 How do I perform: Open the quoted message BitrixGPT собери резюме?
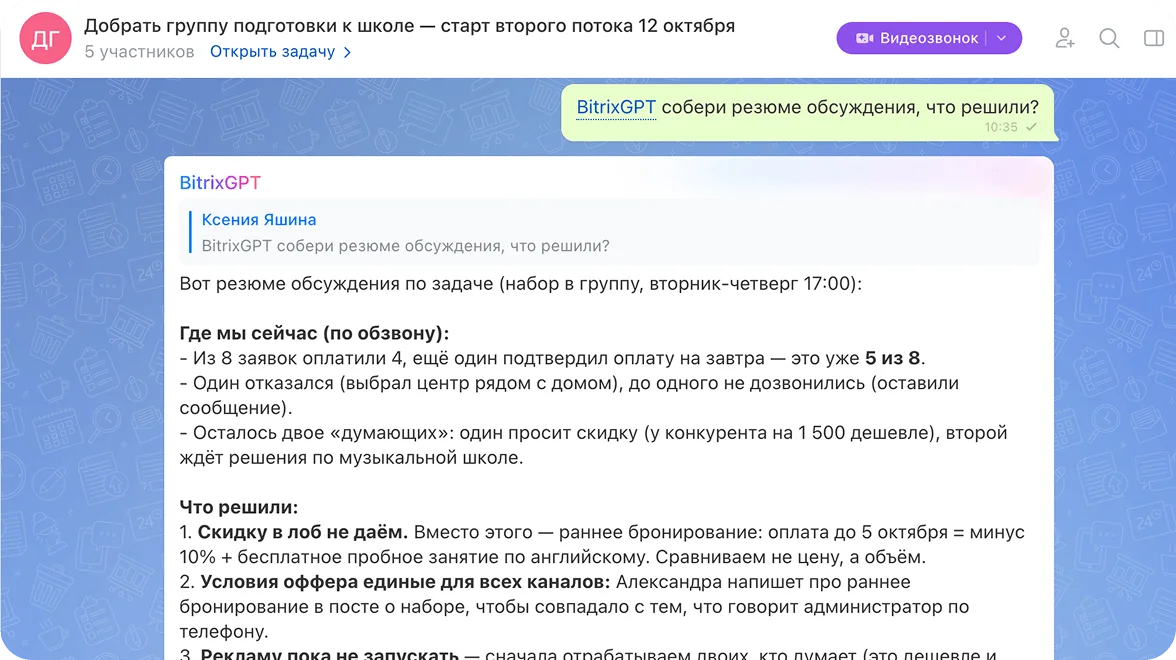click(x=406, y=246)
